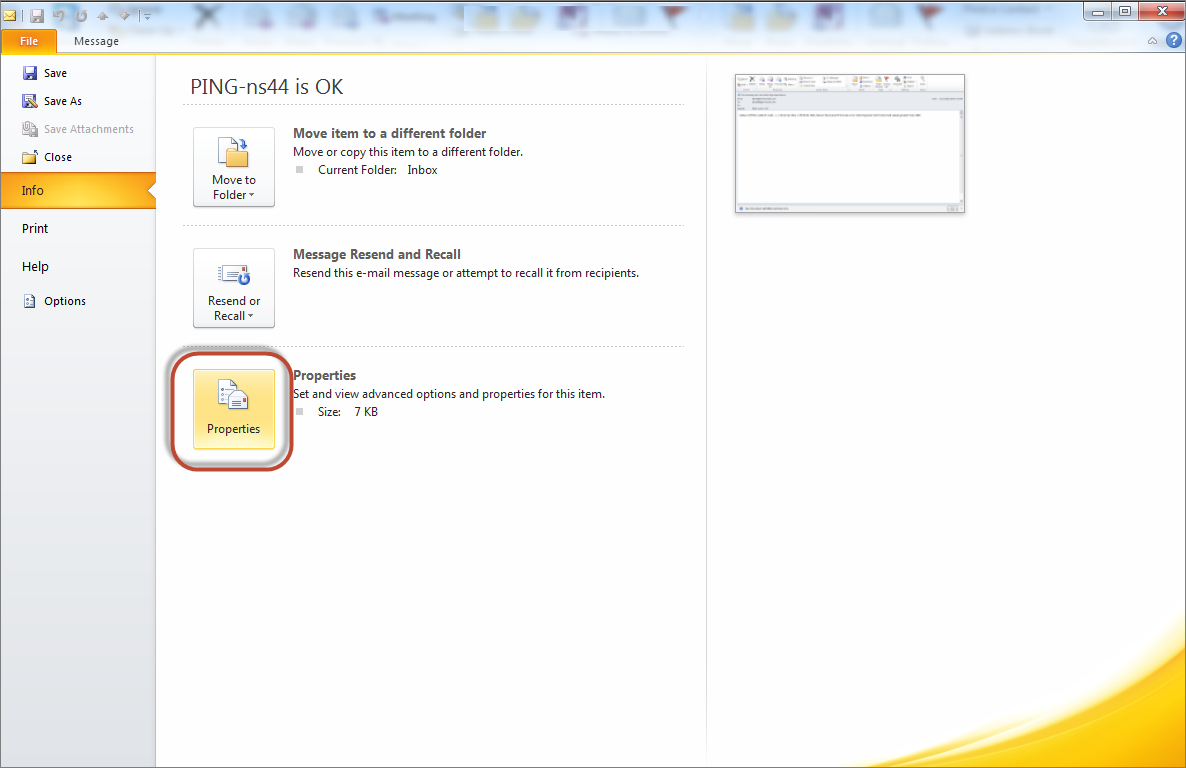The width and height of the screenshot is (1186, 768).
Task: Open the Help section in the sidebar
Action: click(x=35, y=266)
